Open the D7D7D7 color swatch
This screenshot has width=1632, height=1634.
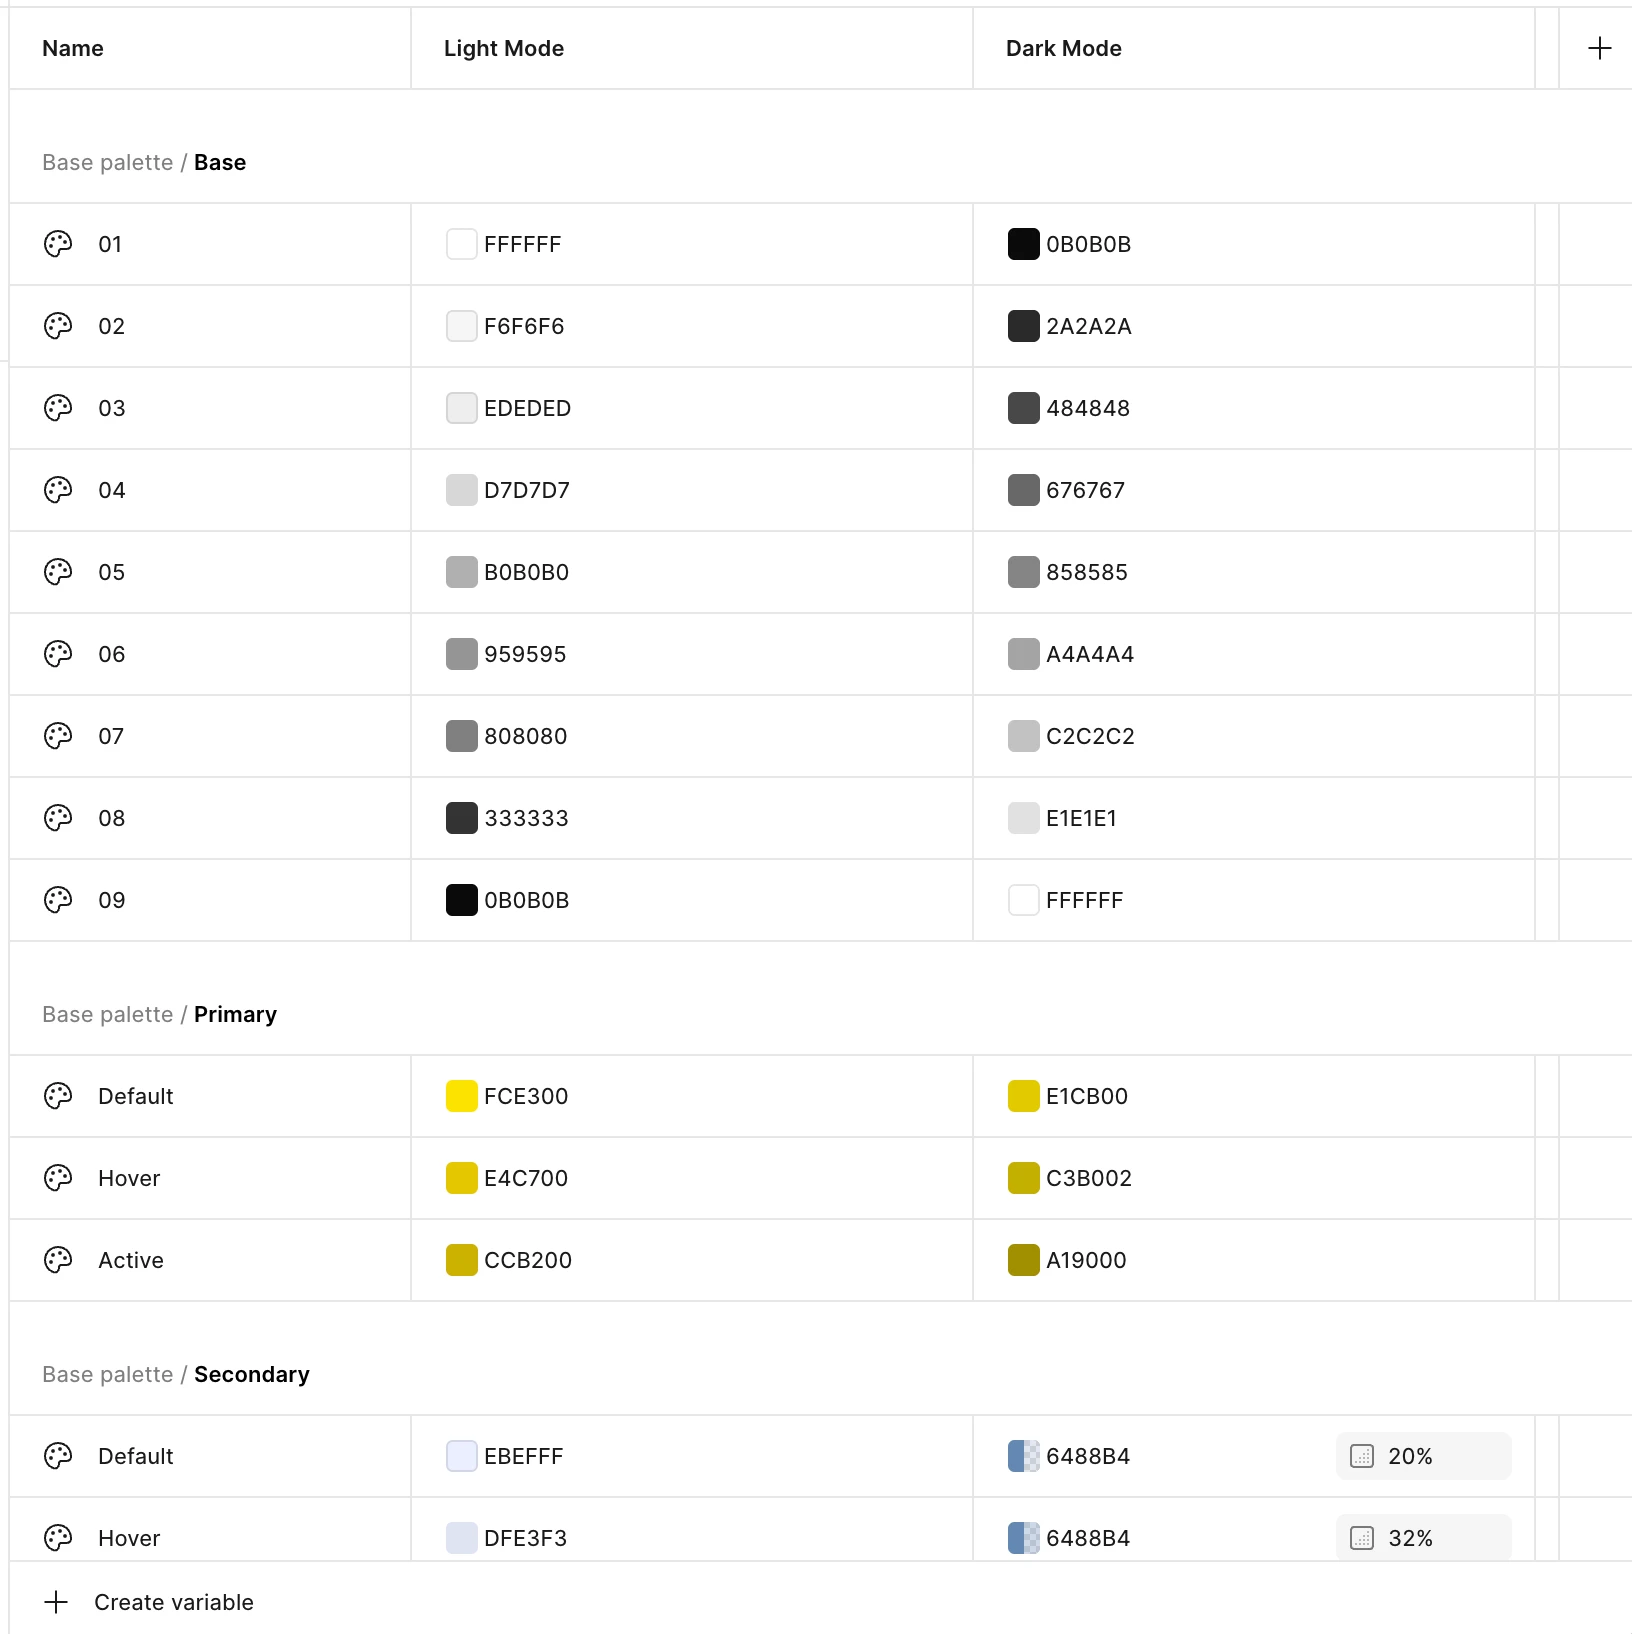pyautogui.click(x=461, y=490)
